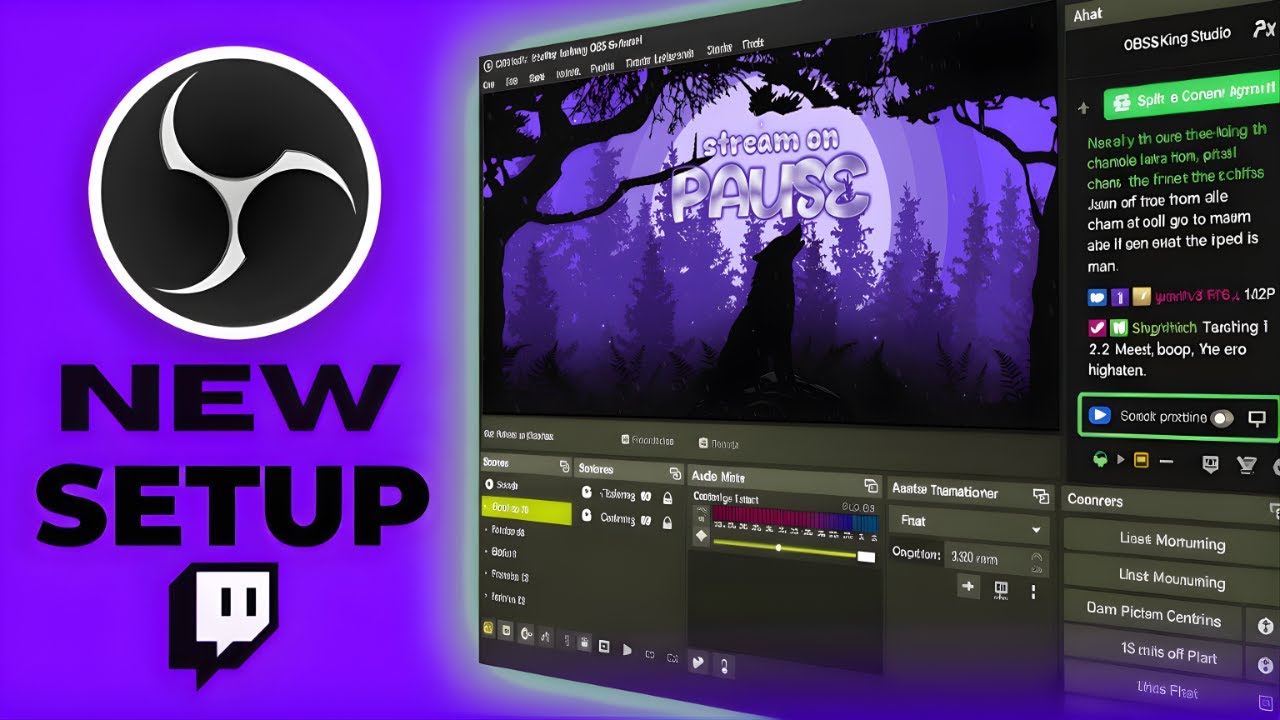Click the Twitch logo below 'SETUP'
Viewport: 1280px width, 720px height.
pyautogui.click(x=223, y=625)
